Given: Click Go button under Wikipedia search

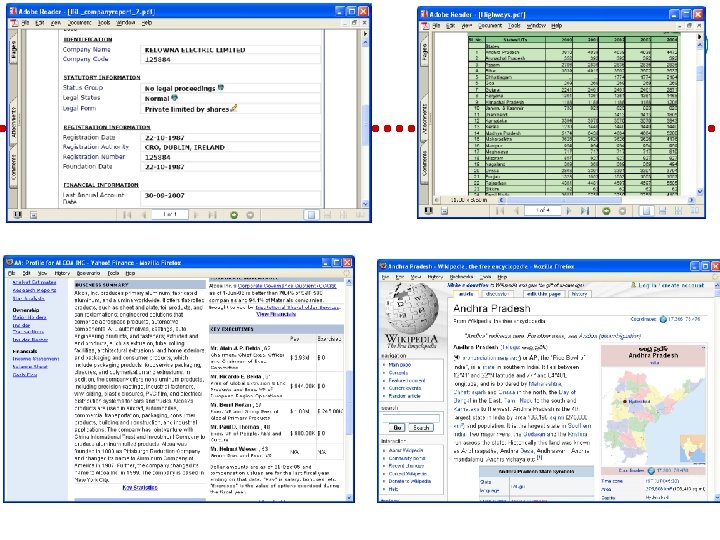Looking at the screenshot, I should click(397, 428).
